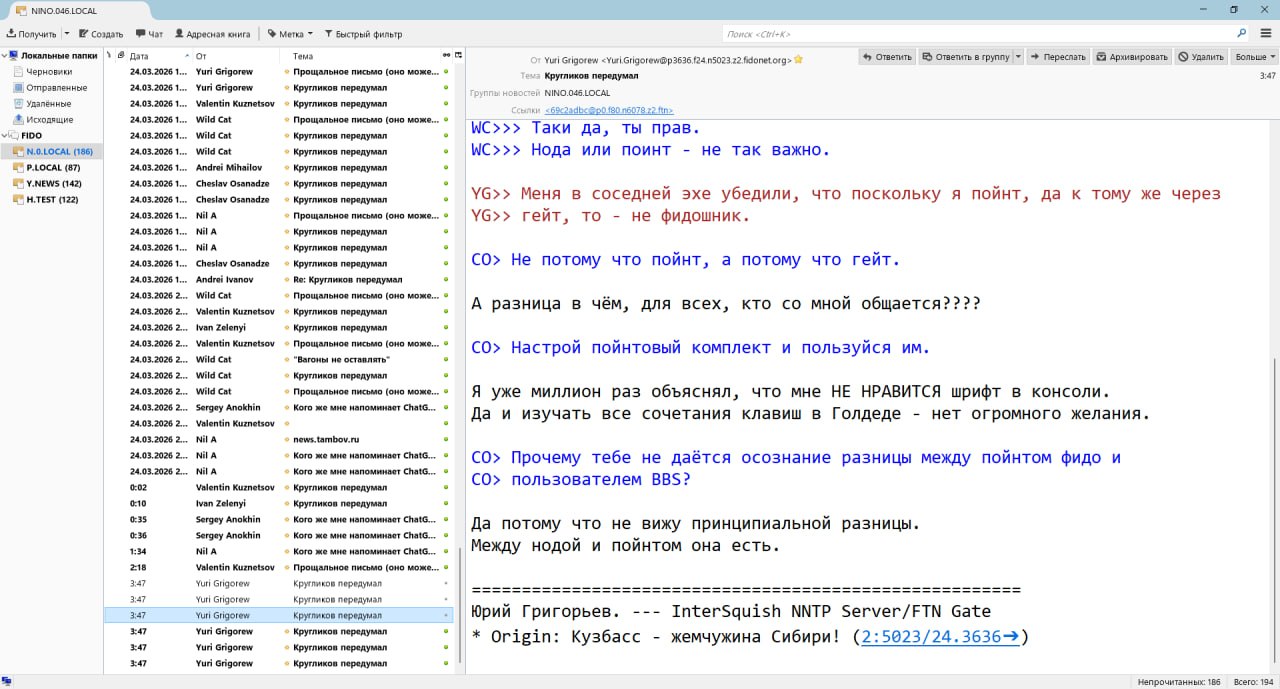Image resolution: width=1280 pixels, height=689 pixels.
Task: Open the hamburger application menu
Action: pos(1266,34)
